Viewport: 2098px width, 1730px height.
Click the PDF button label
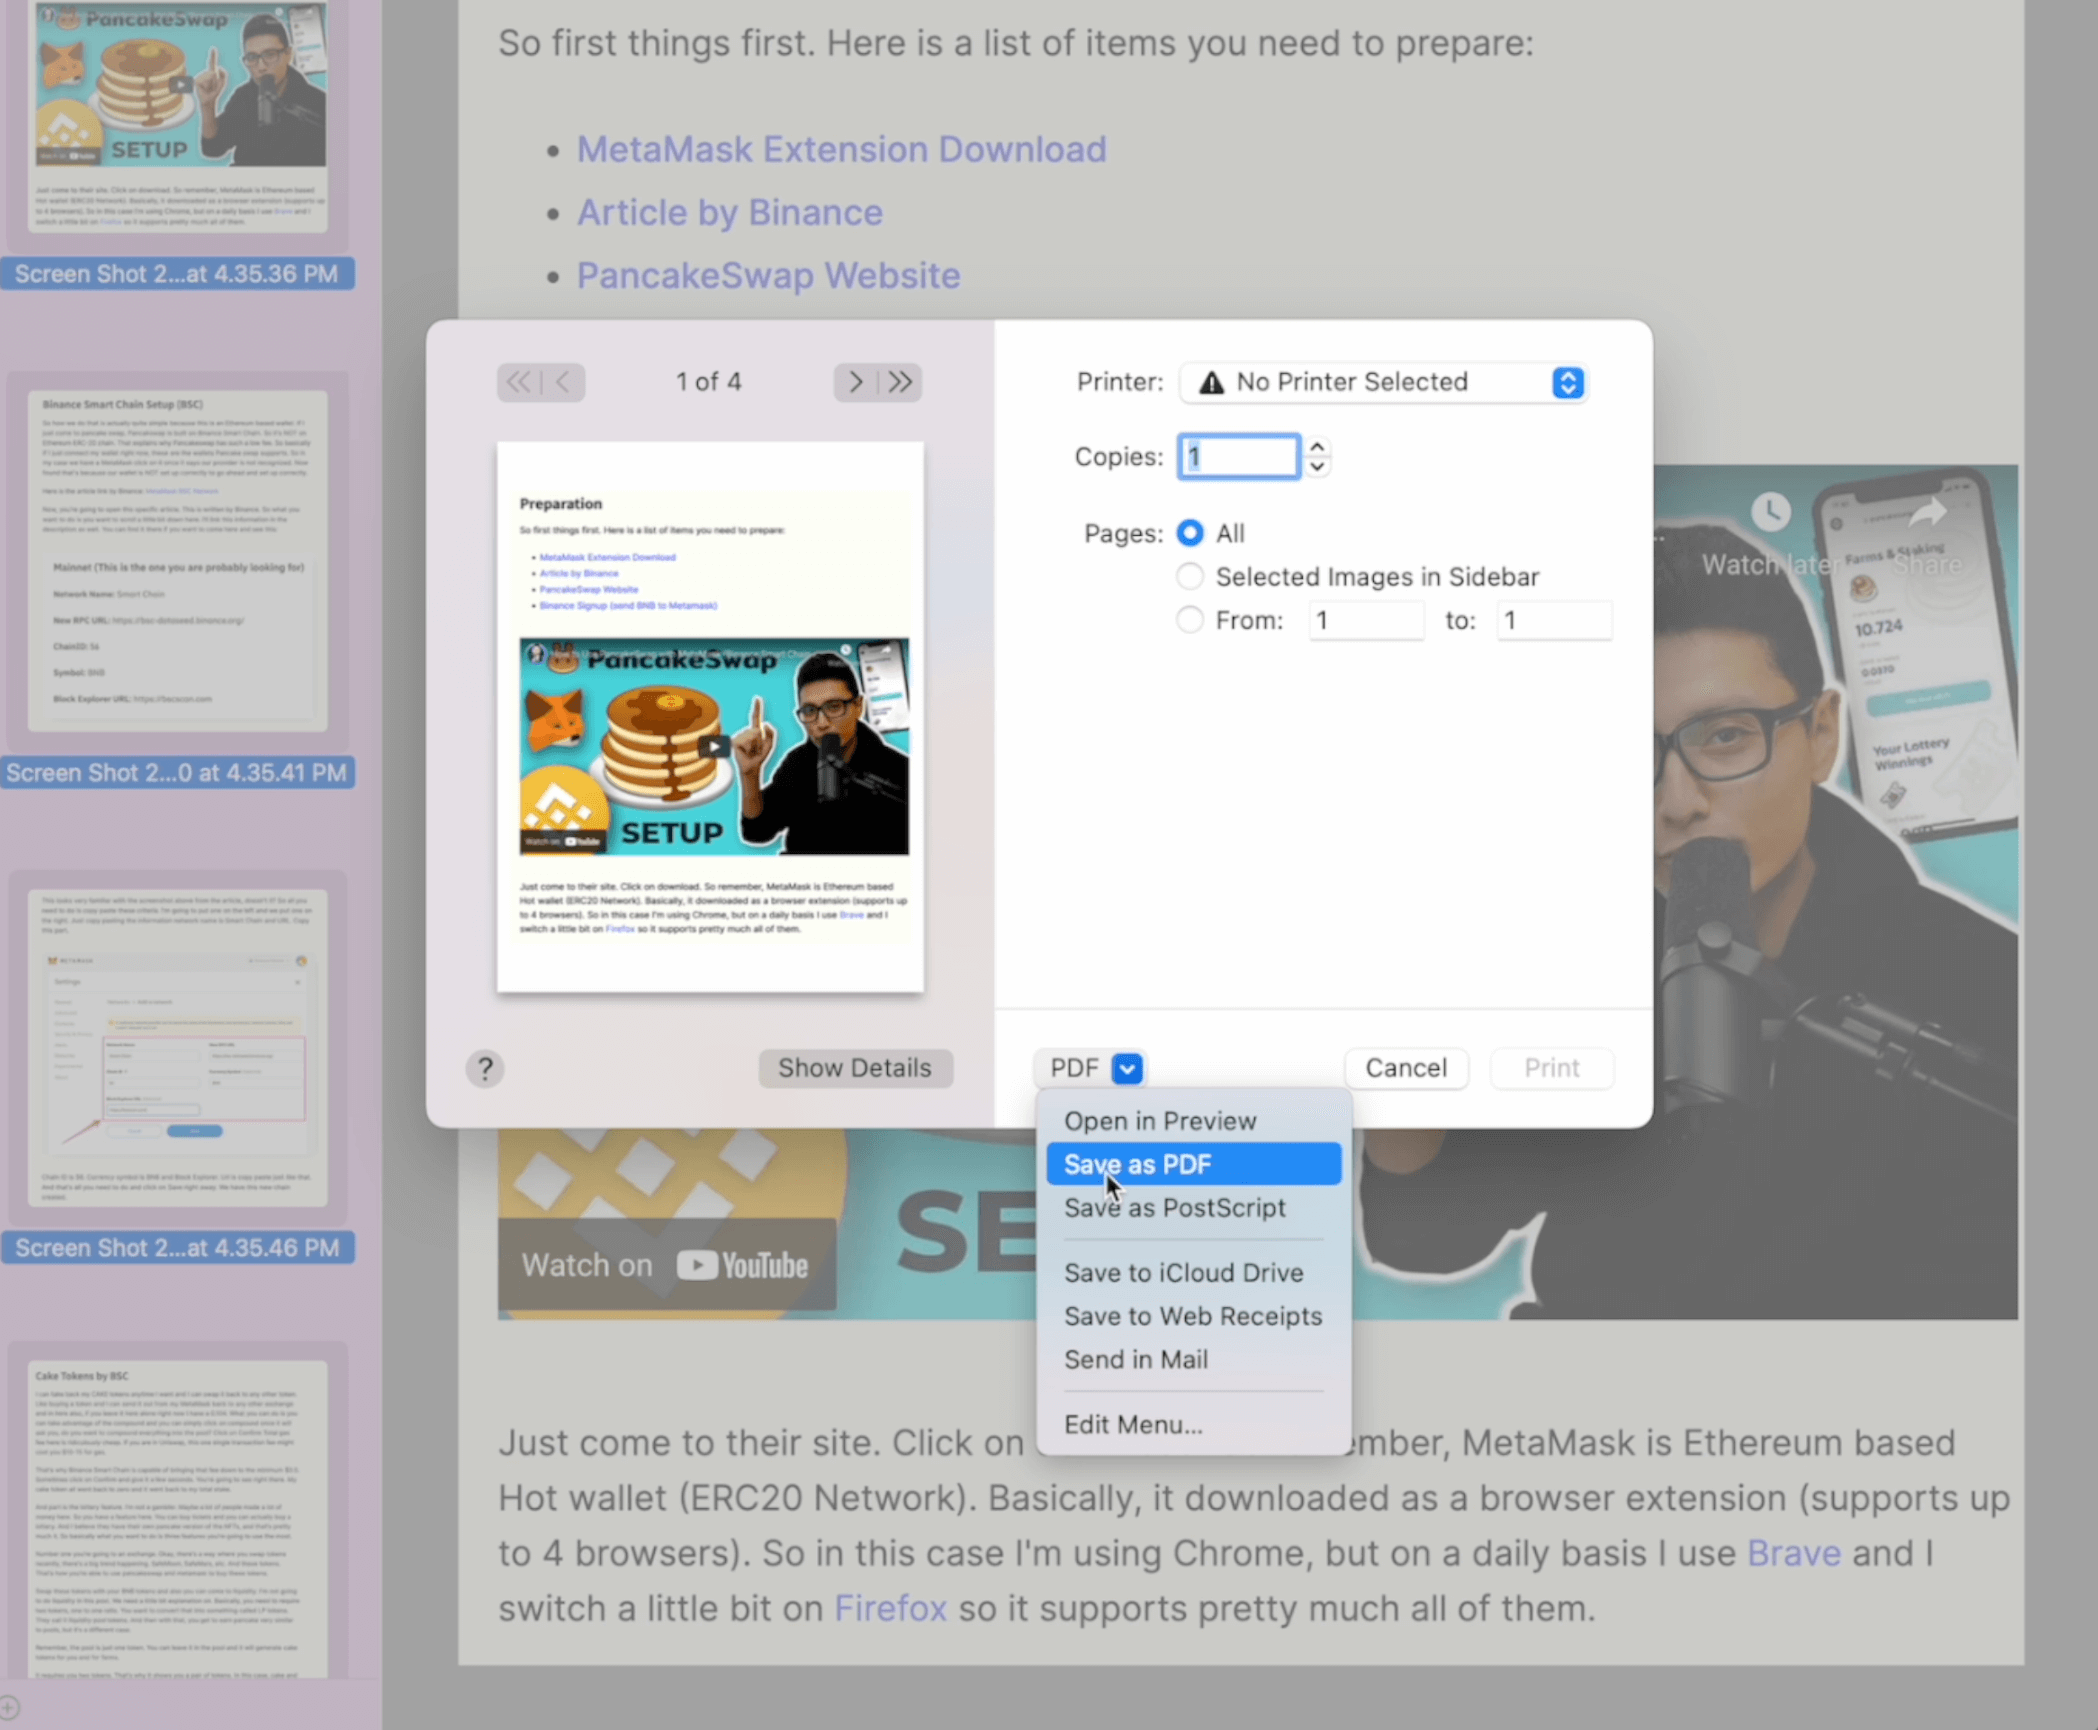1074,1068
